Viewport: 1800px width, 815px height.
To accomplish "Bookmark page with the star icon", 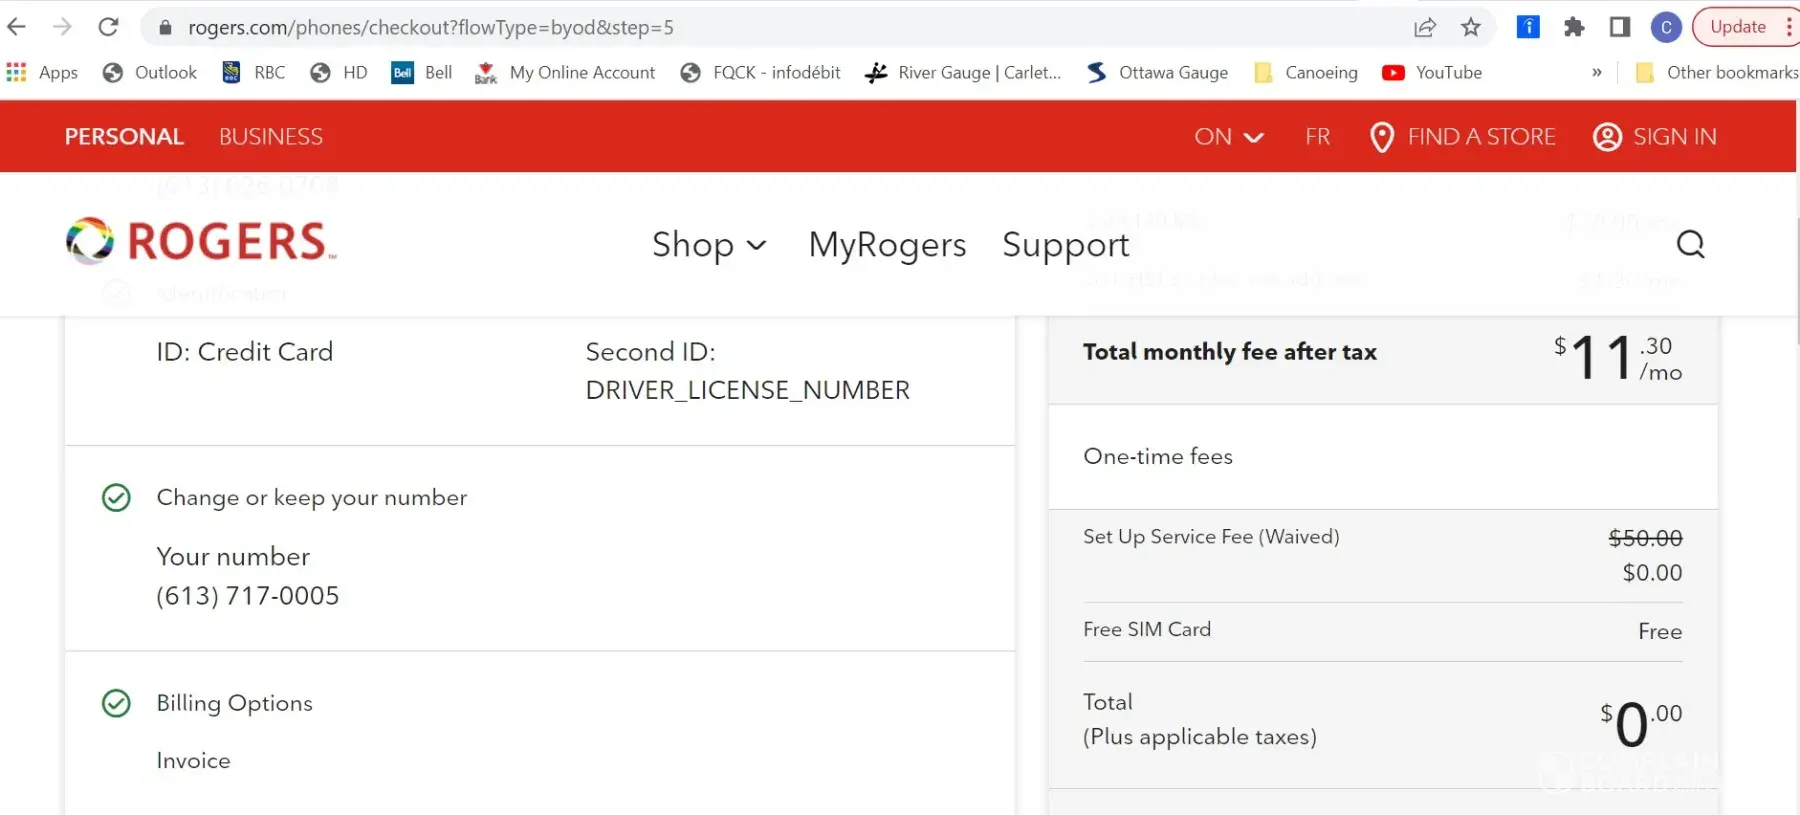I will [1470, 28].
